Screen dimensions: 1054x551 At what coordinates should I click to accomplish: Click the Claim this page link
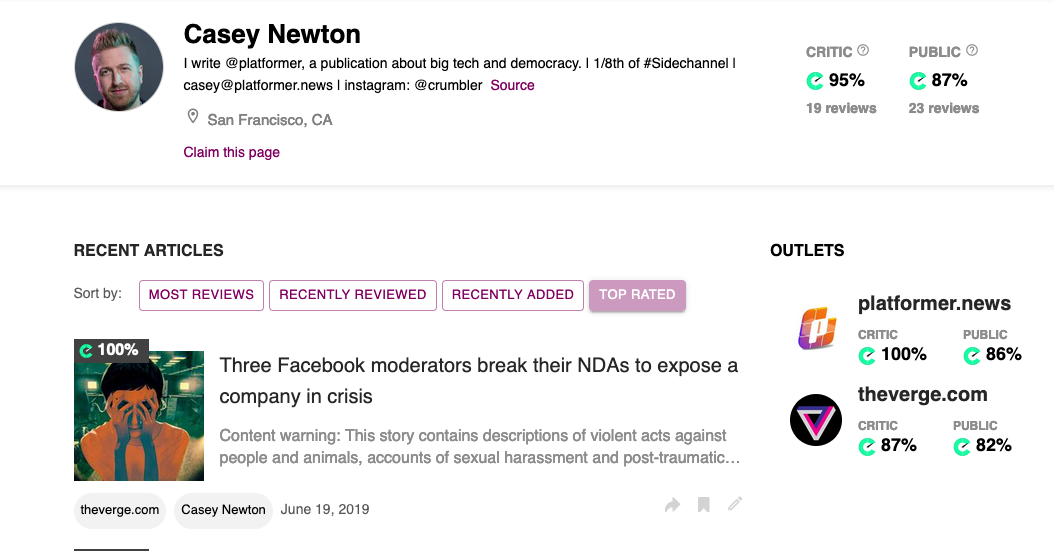point(231,152)
